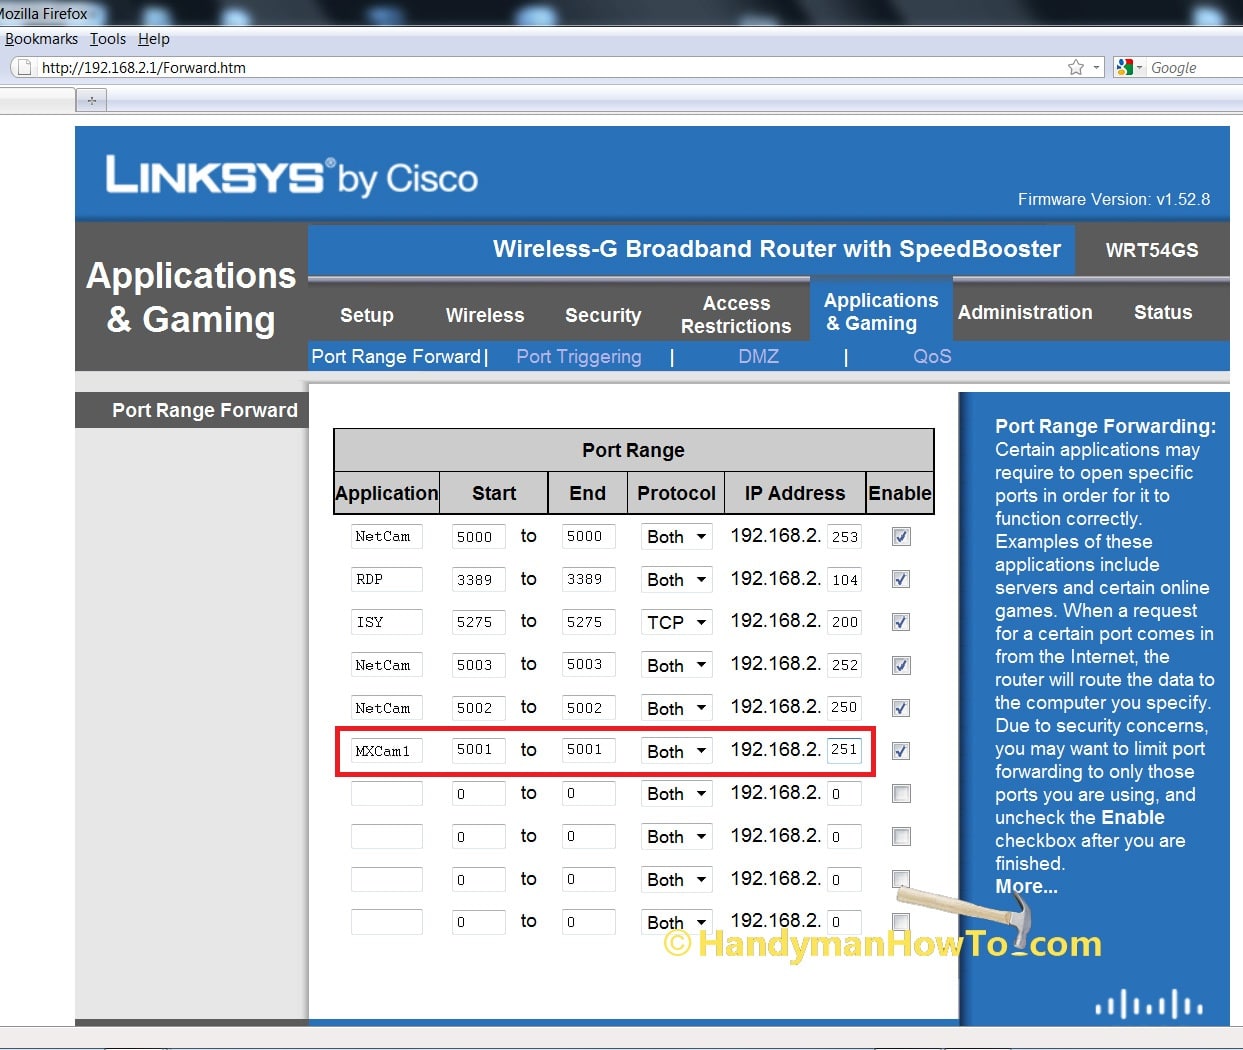Toggle the MXCam1 row Enable checkbox
Viewport: 1243px width, 1050px height.
(x=901, y=751)
